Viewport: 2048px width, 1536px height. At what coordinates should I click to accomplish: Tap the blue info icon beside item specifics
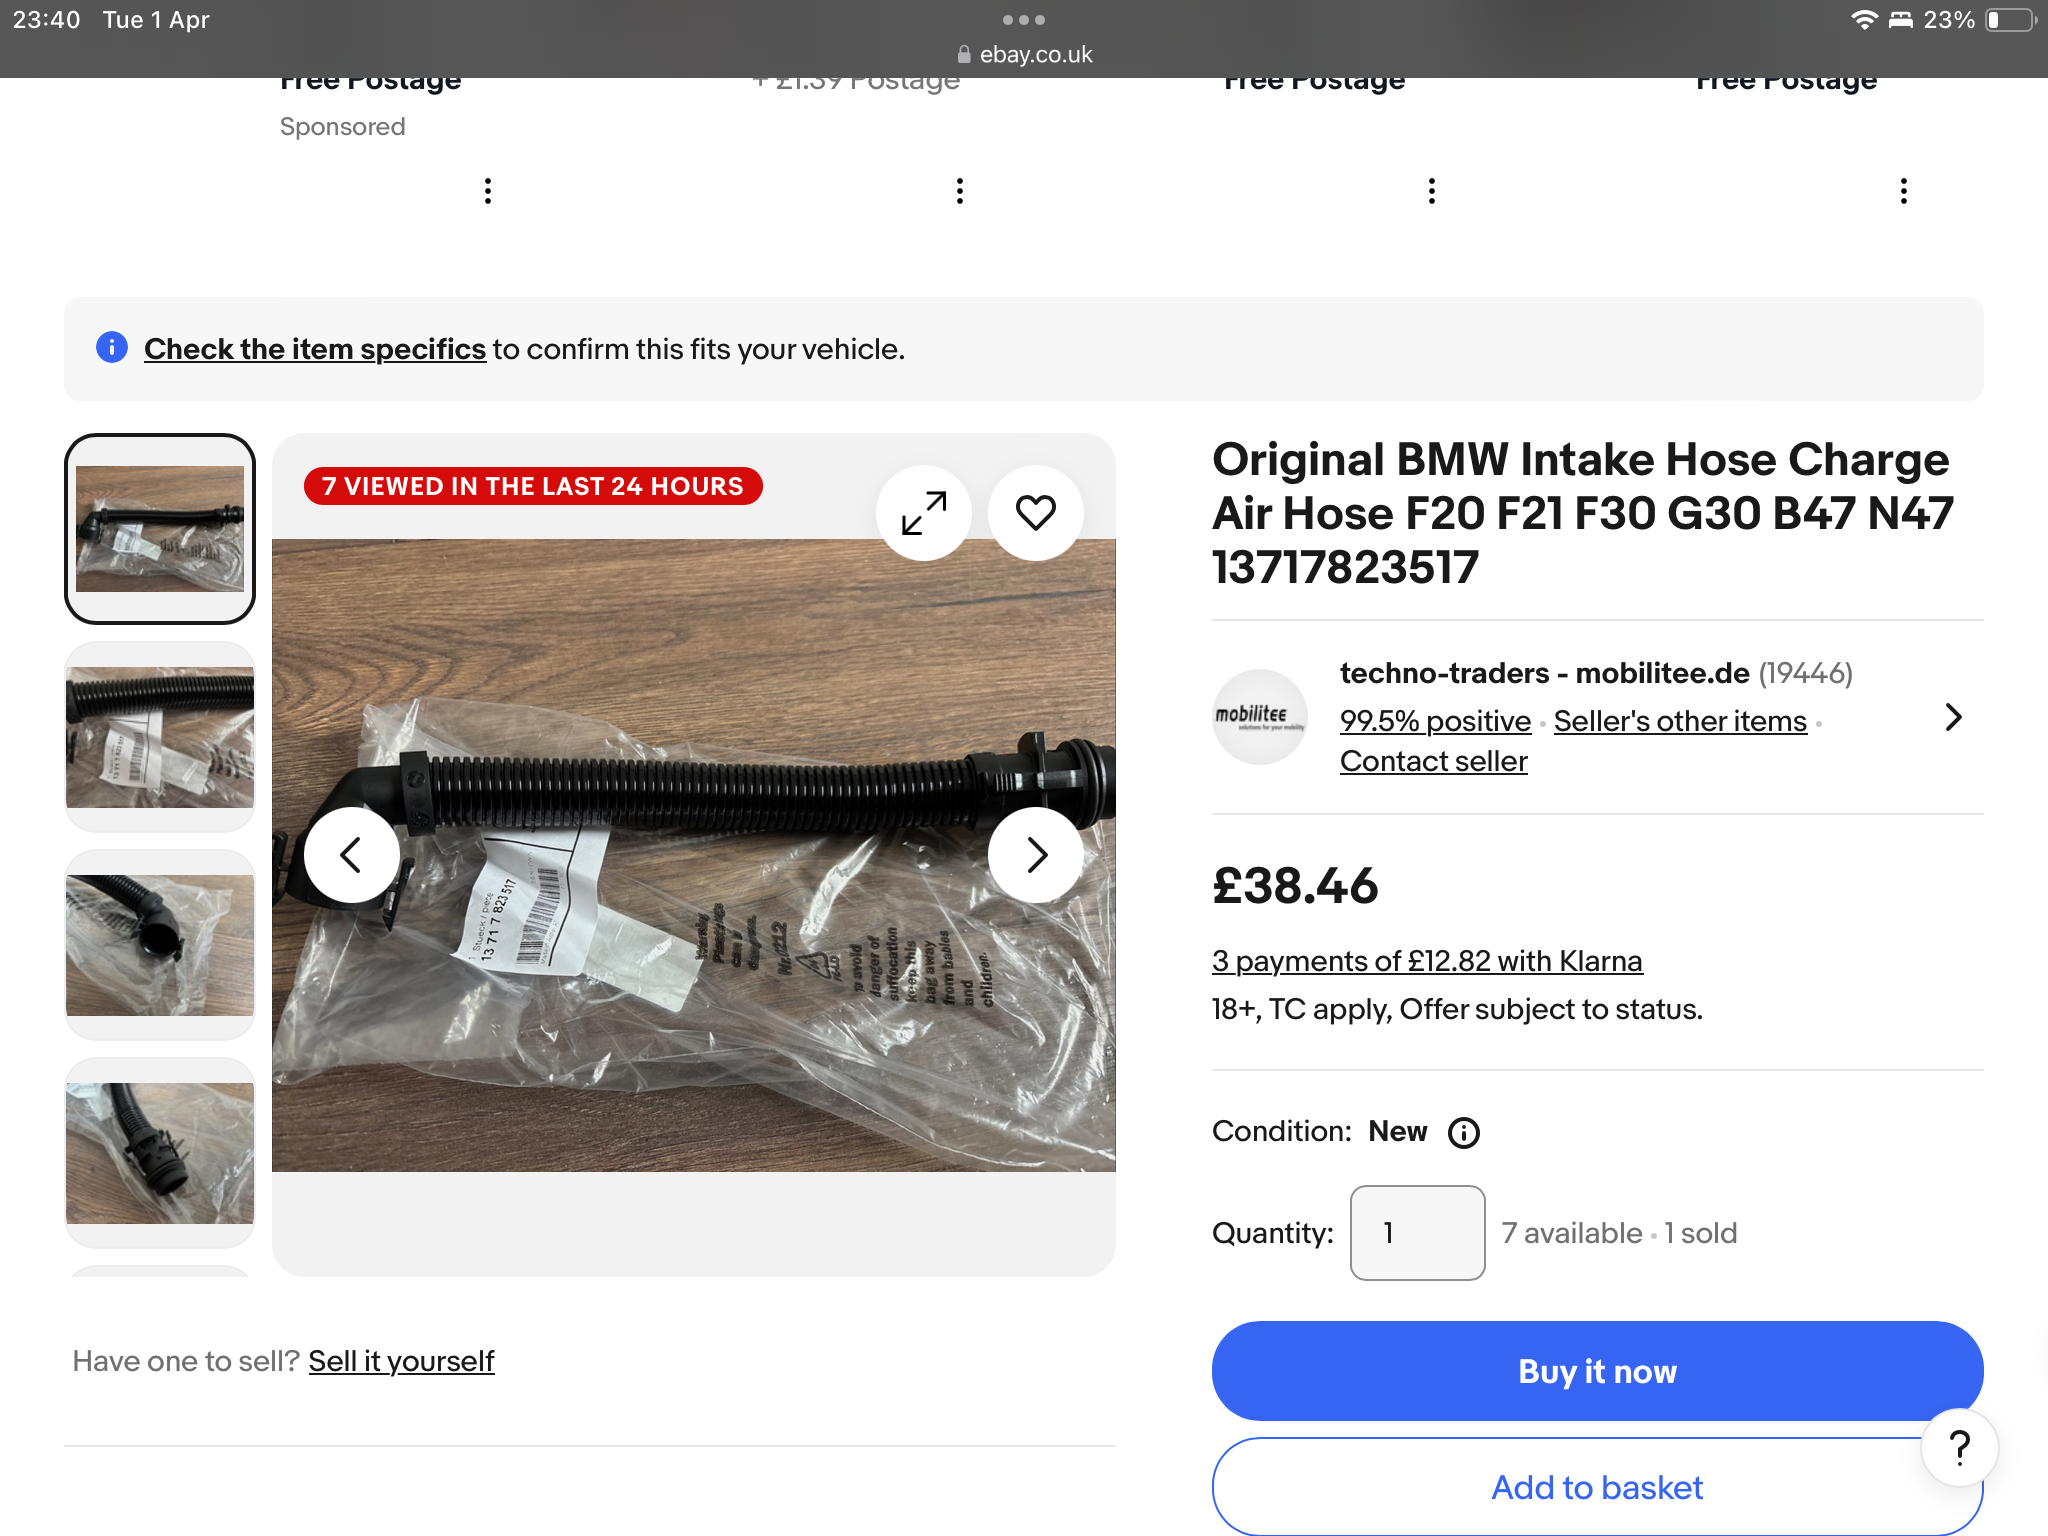[112, 348]
